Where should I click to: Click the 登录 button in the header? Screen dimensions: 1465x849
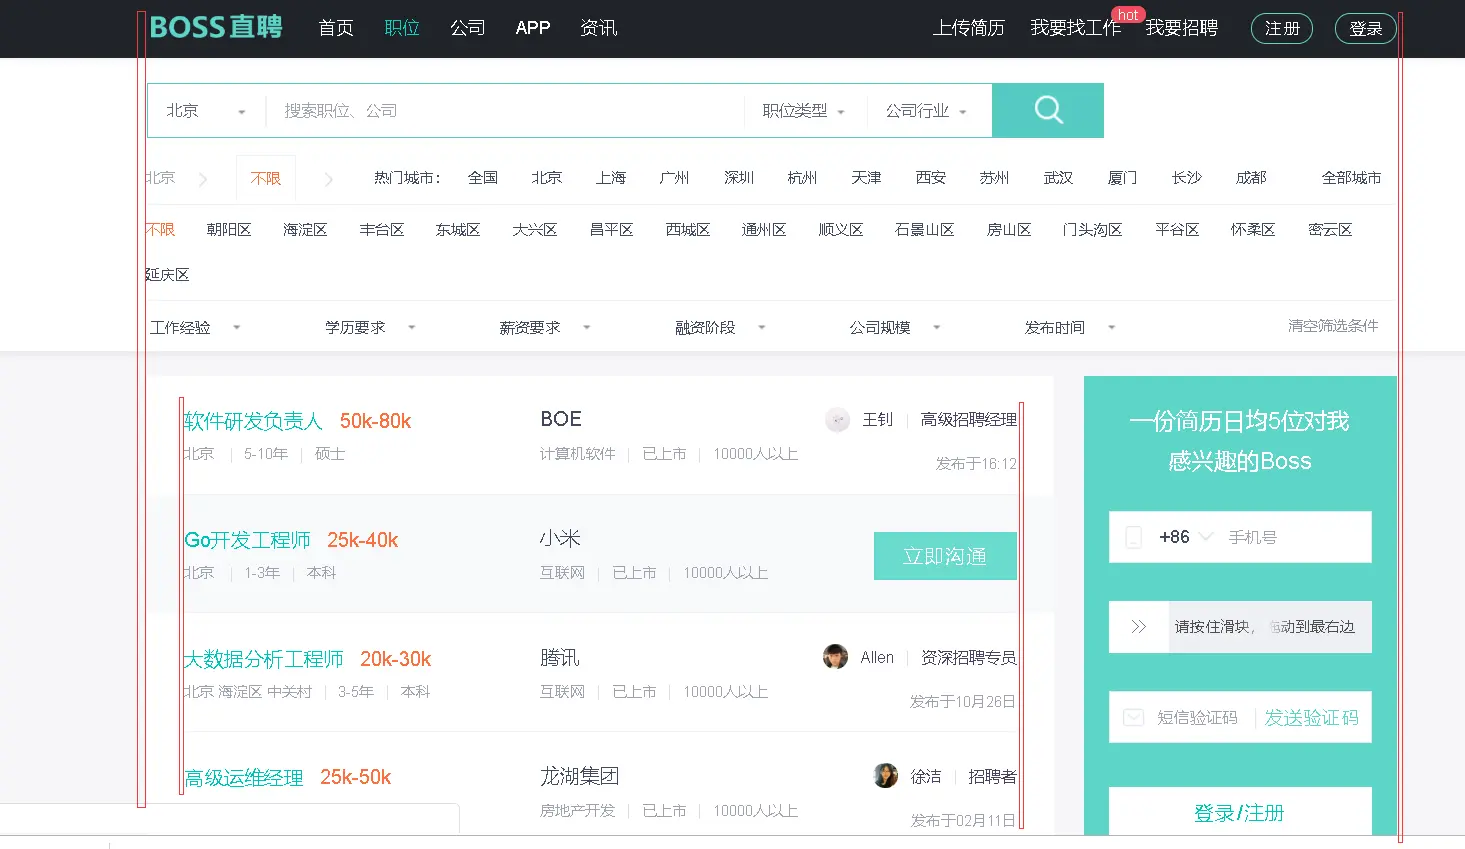[x=1366, y=28]
